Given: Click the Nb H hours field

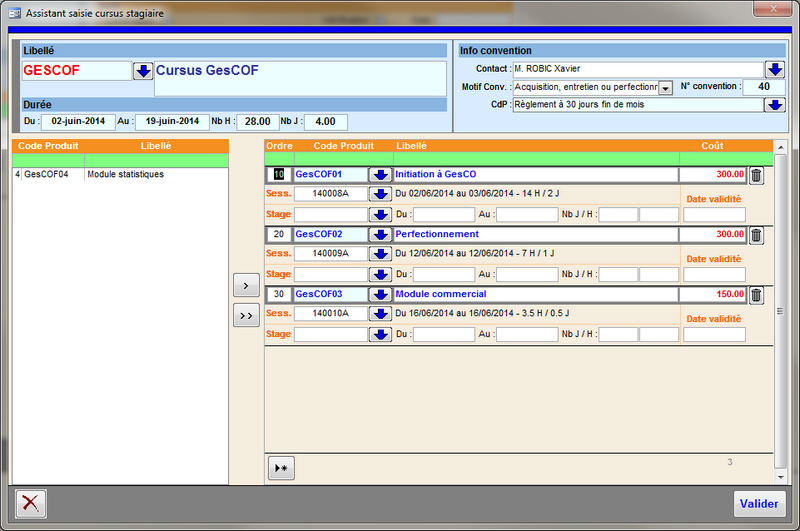Looking at the screenshot, I should [257, 121].
